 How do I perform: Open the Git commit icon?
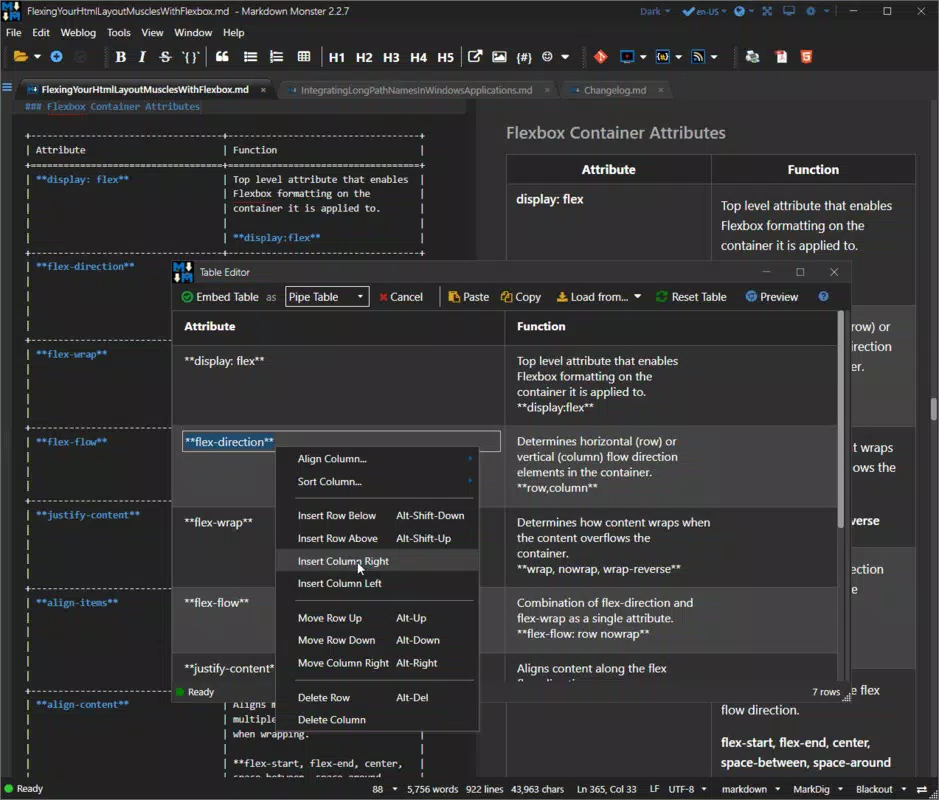coord(601,57)
